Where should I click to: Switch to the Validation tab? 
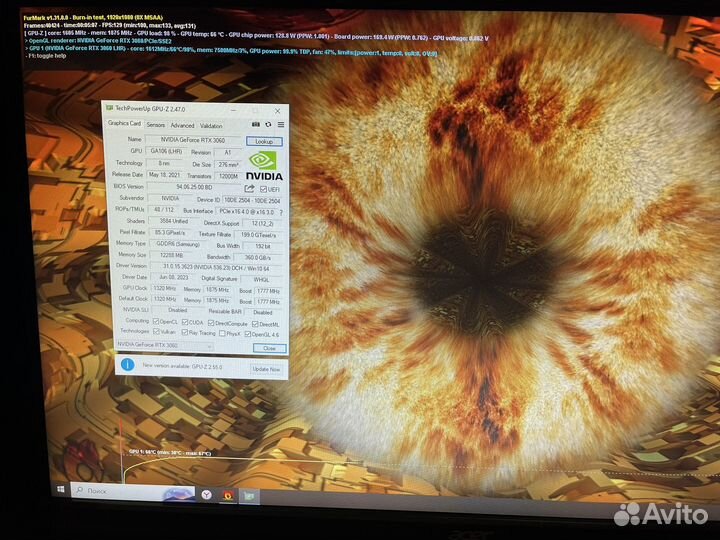point(211,125)
